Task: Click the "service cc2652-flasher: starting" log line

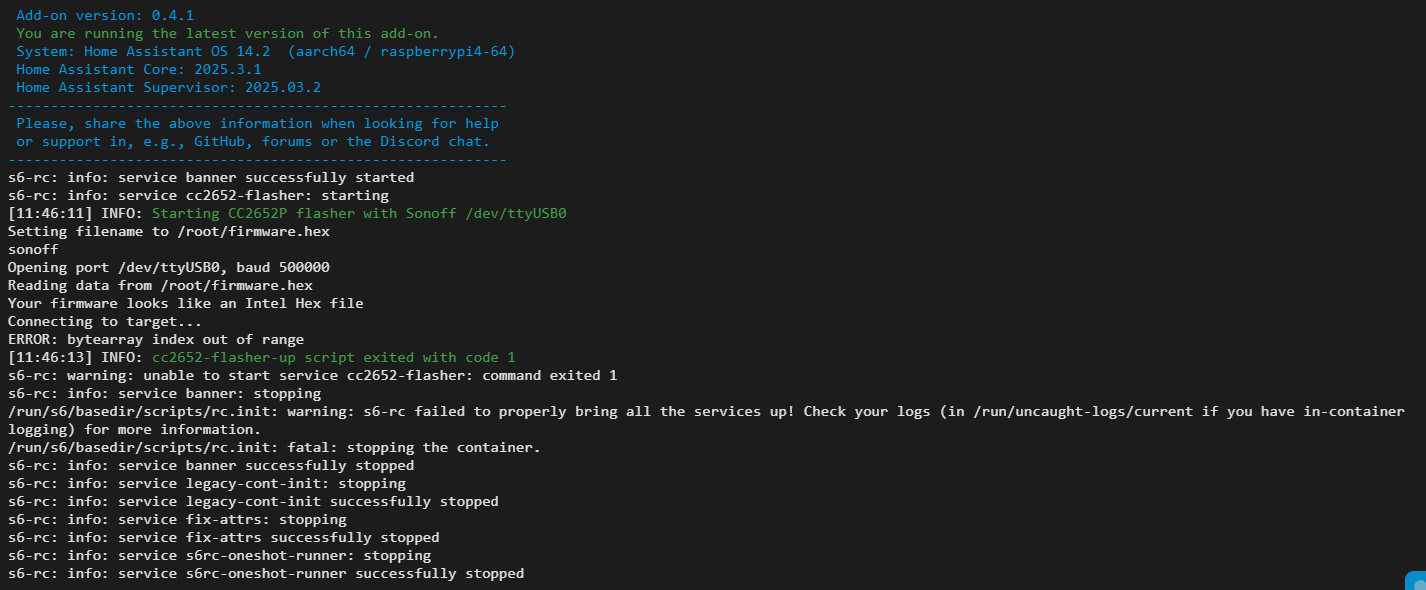Action: point(198,195)
